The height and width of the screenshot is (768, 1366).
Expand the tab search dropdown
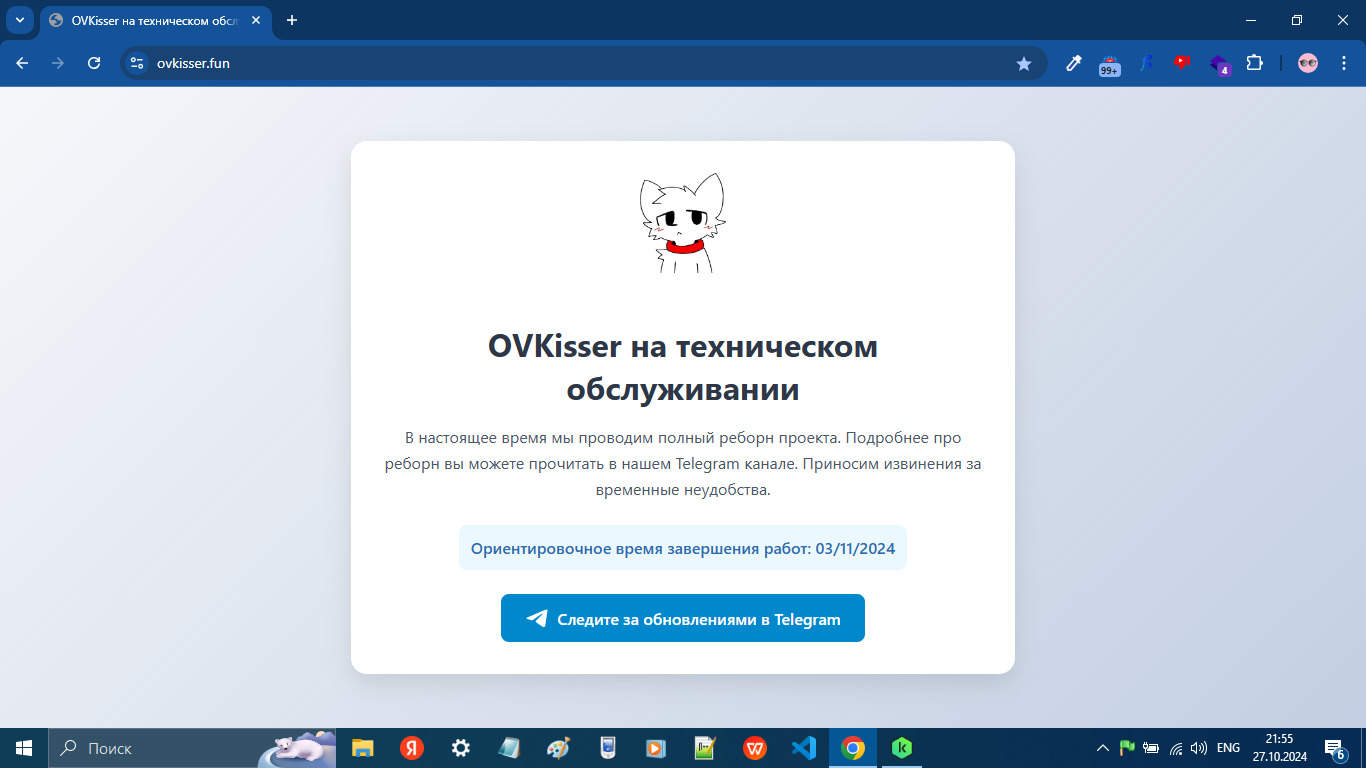pyautogui.click(x=19, y=20)
